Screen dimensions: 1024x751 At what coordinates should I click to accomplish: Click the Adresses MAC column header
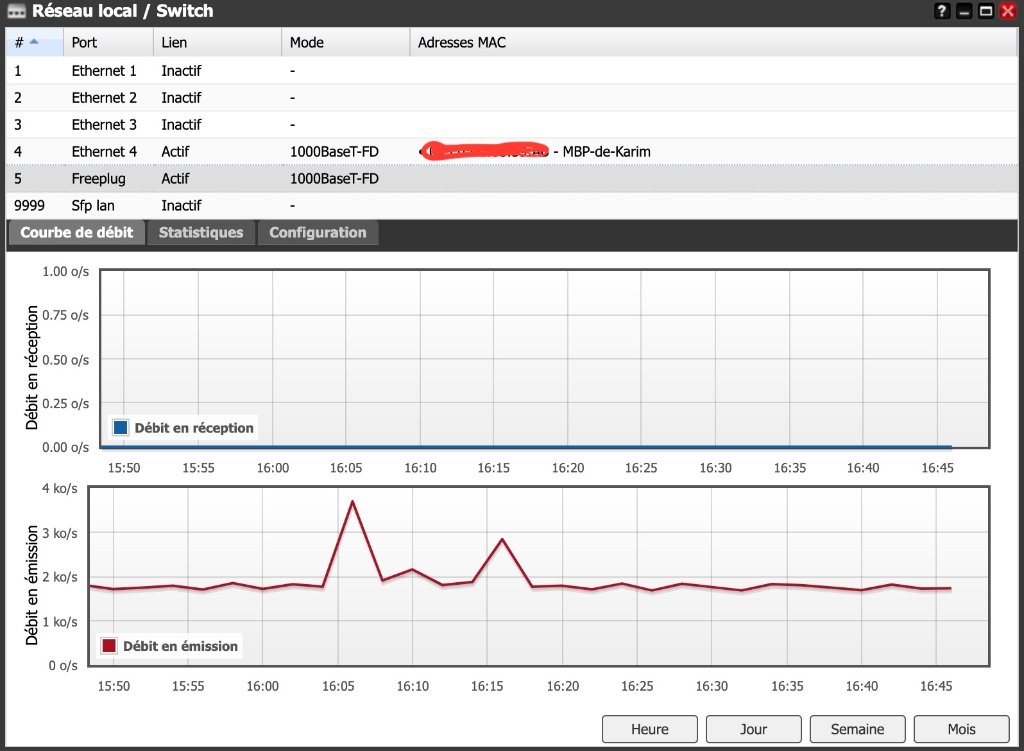tap(462, 43)
